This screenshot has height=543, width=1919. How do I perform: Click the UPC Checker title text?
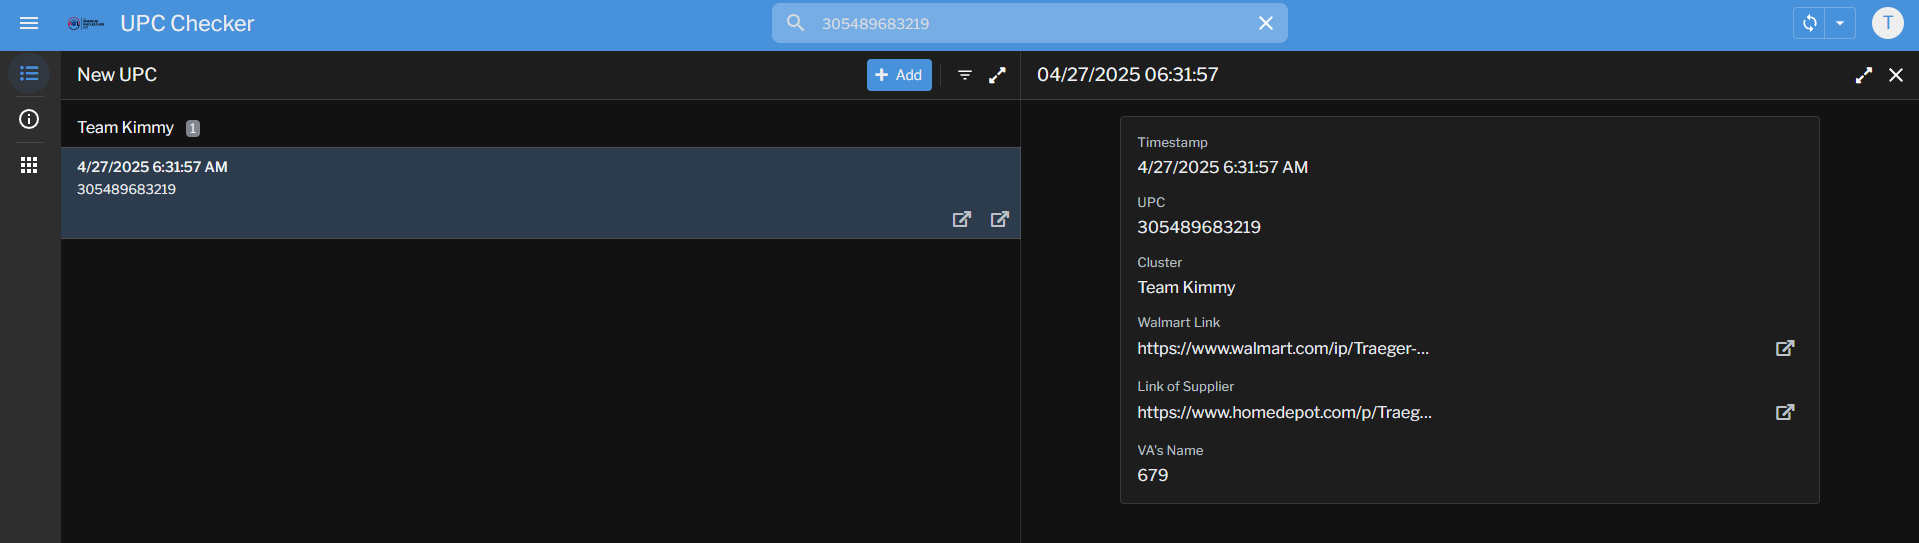187,23
